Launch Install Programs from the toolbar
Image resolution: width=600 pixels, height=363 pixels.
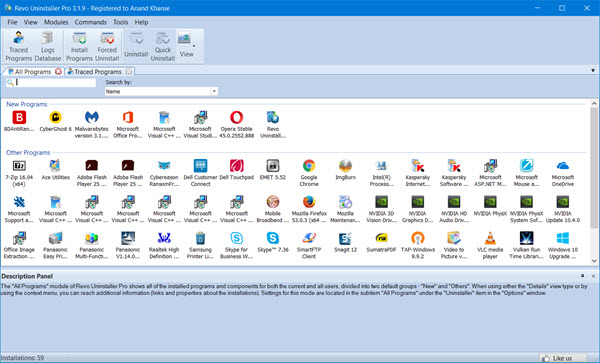click(x=79, y=46)
